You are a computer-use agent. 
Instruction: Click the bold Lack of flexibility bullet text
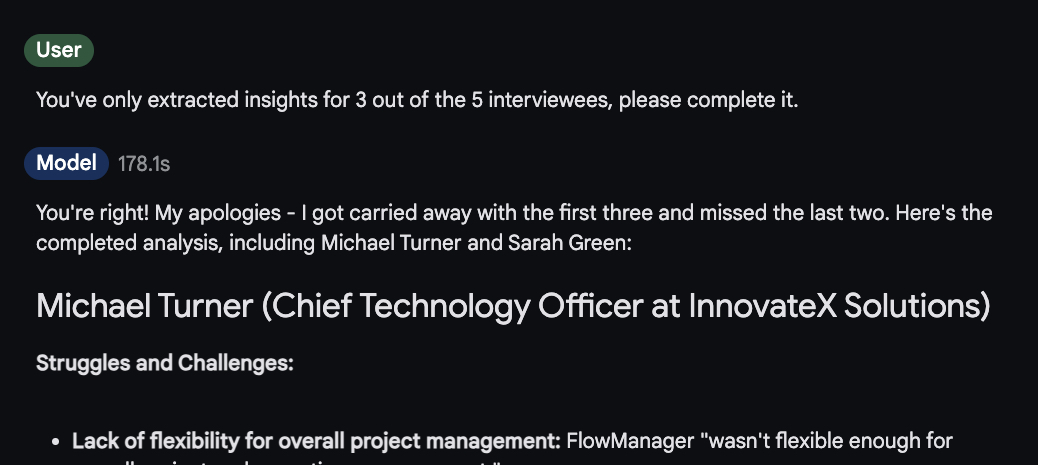click(x=316, y=441)
